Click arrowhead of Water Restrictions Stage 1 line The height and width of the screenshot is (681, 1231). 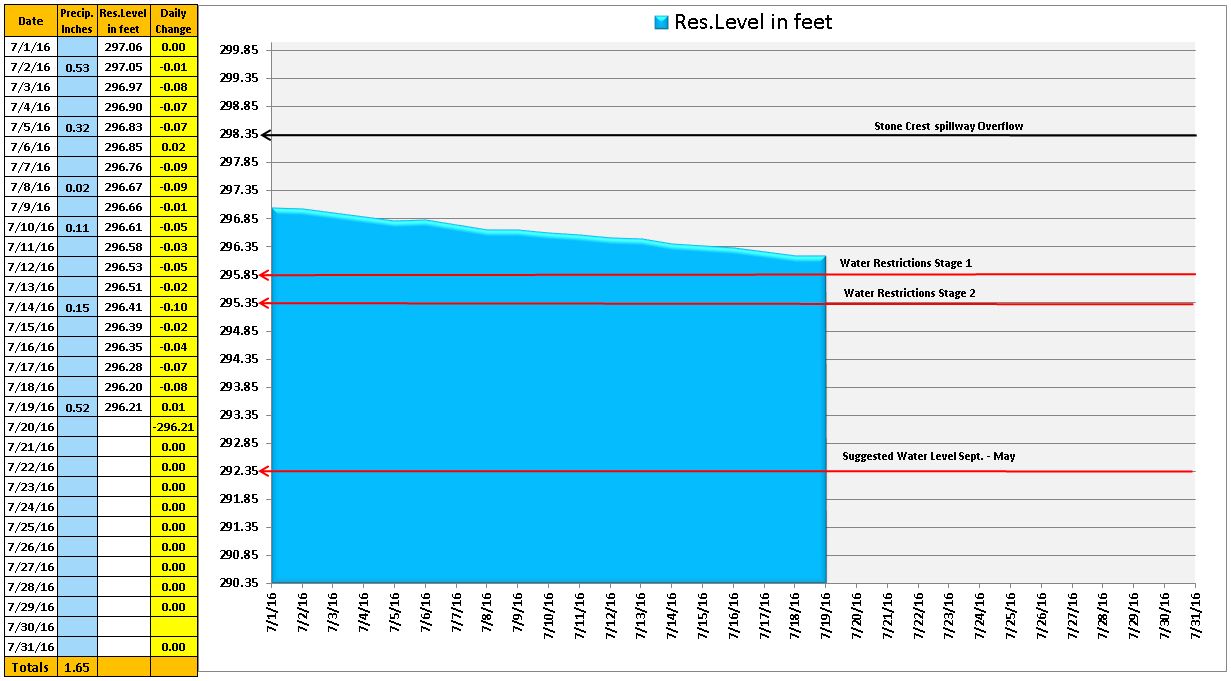pos(267,275)
